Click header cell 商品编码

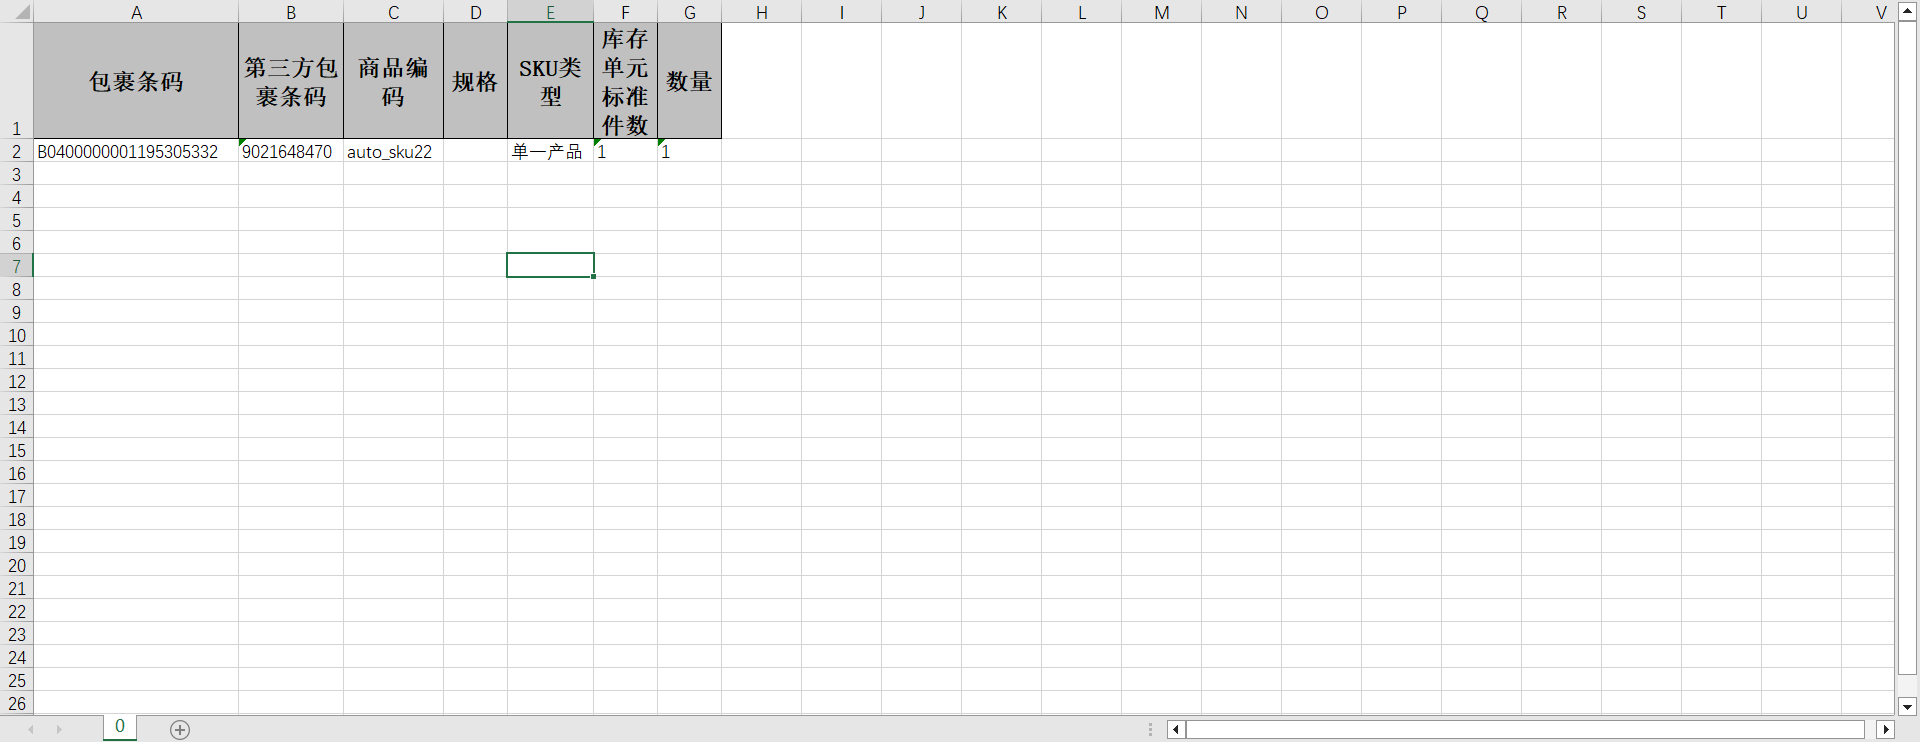click(x=393, y=81)
